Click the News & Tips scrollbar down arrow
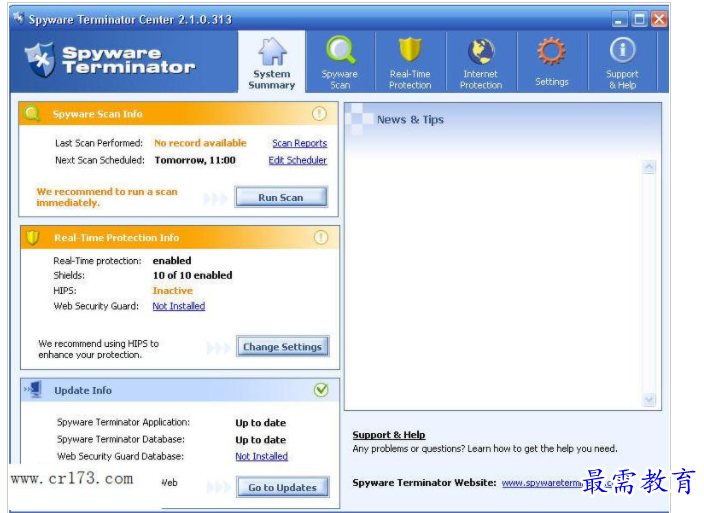 tap(649, 399)
